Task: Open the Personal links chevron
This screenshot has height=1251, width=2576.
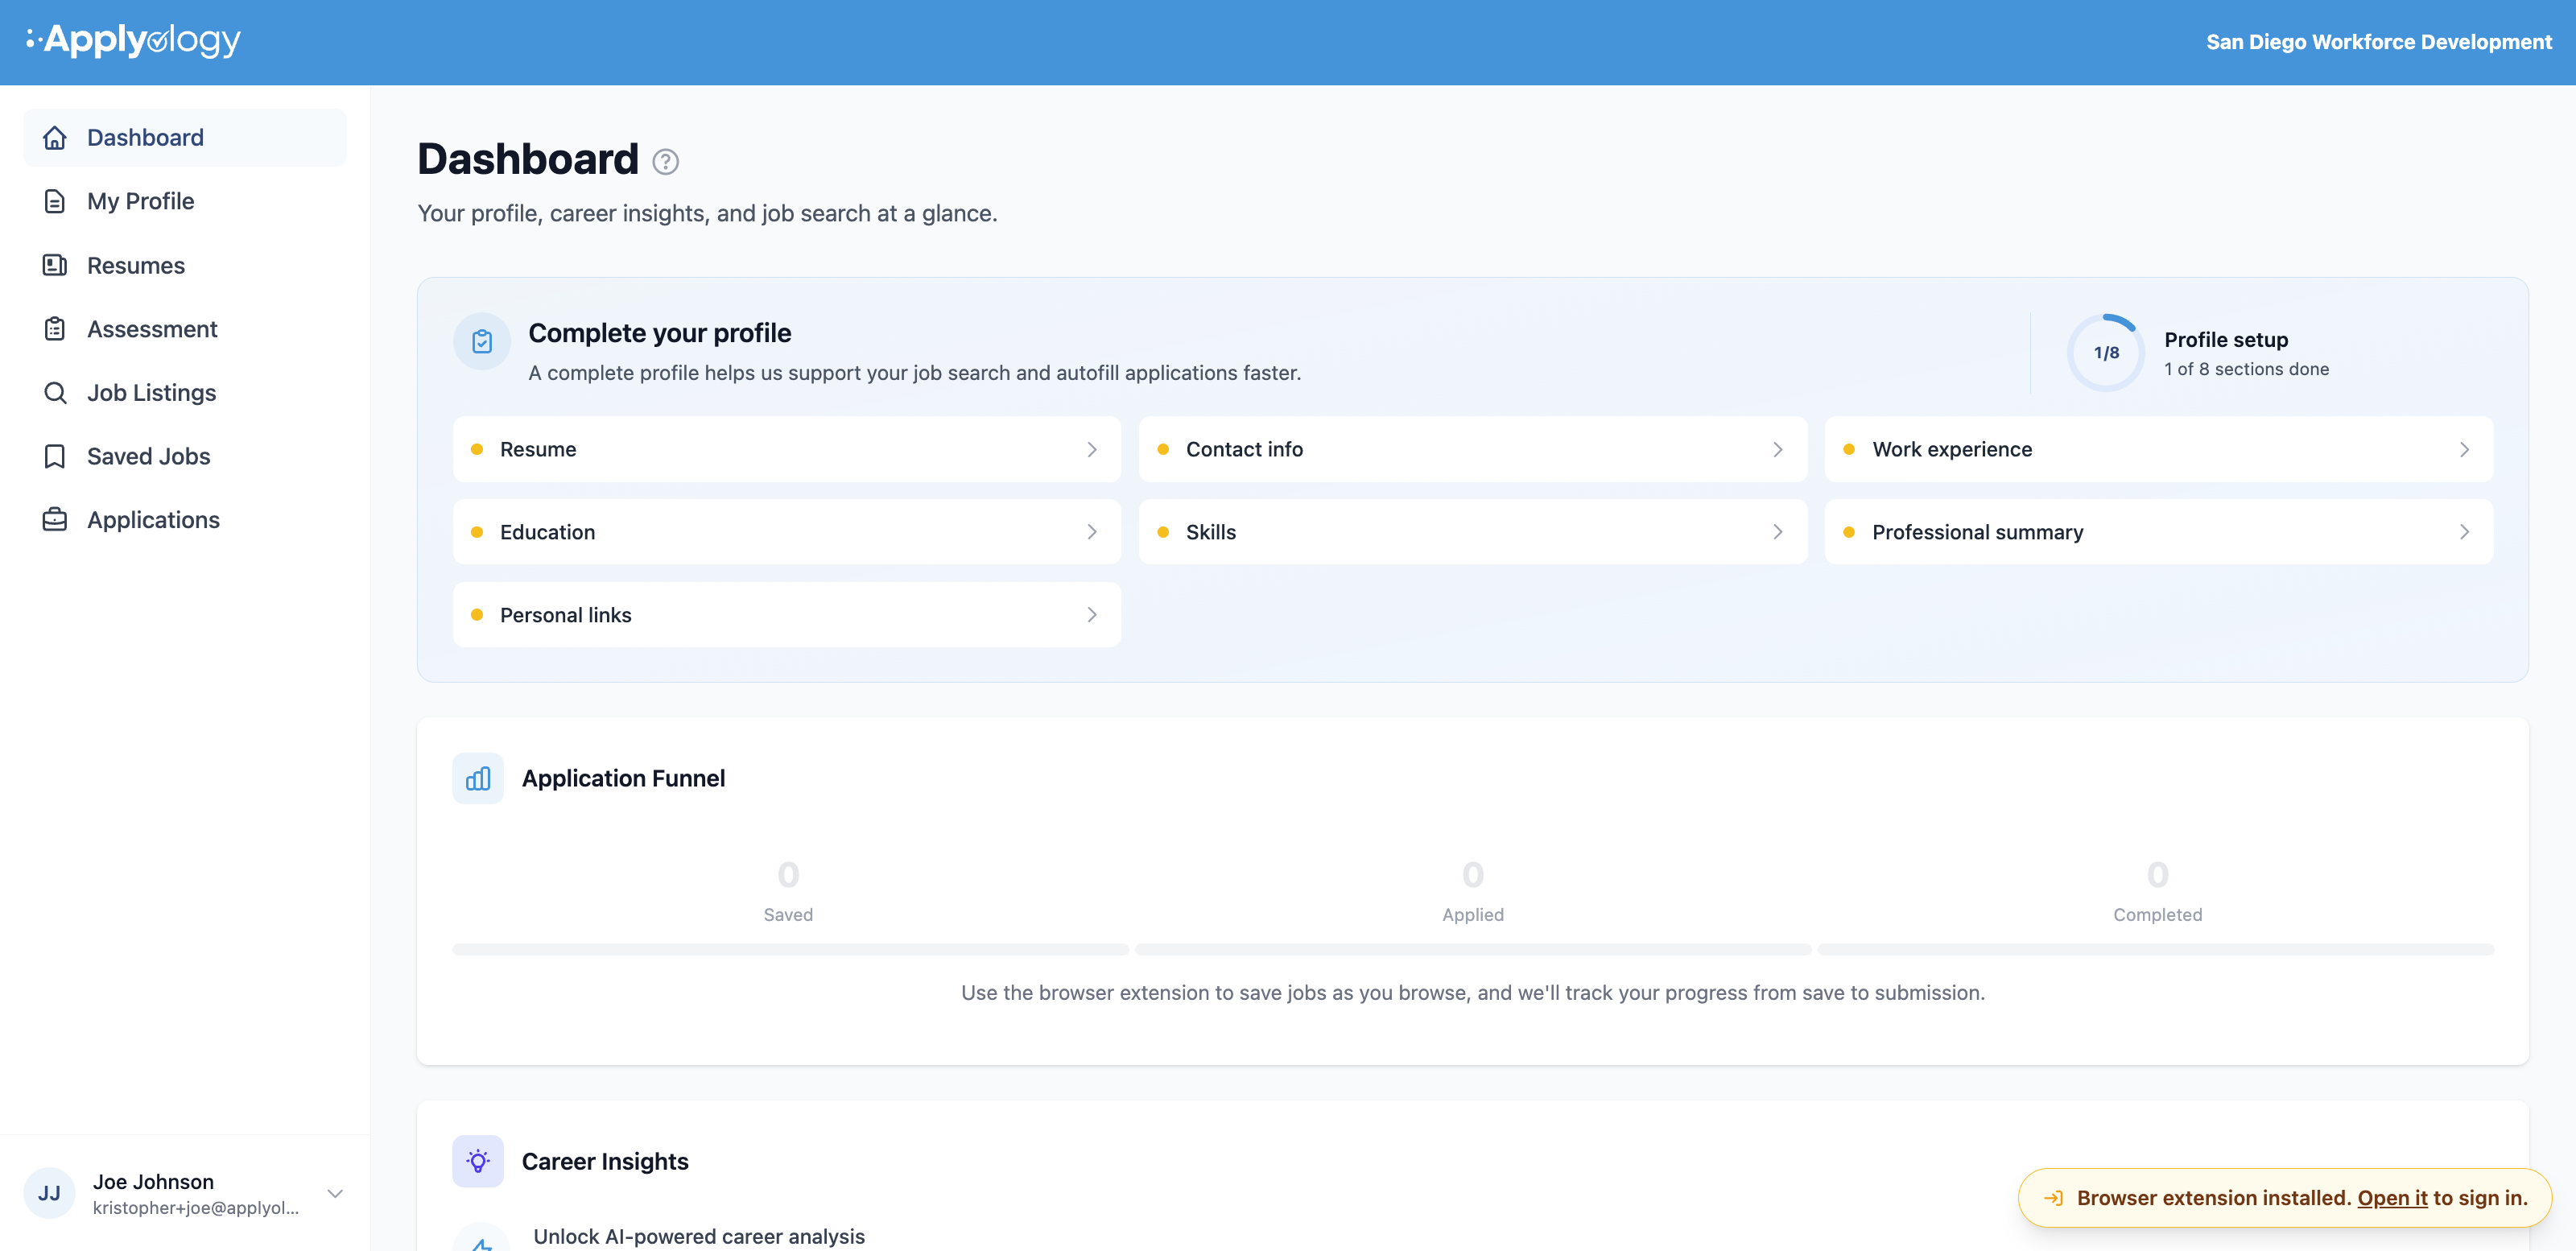Action: (1092, 615)
